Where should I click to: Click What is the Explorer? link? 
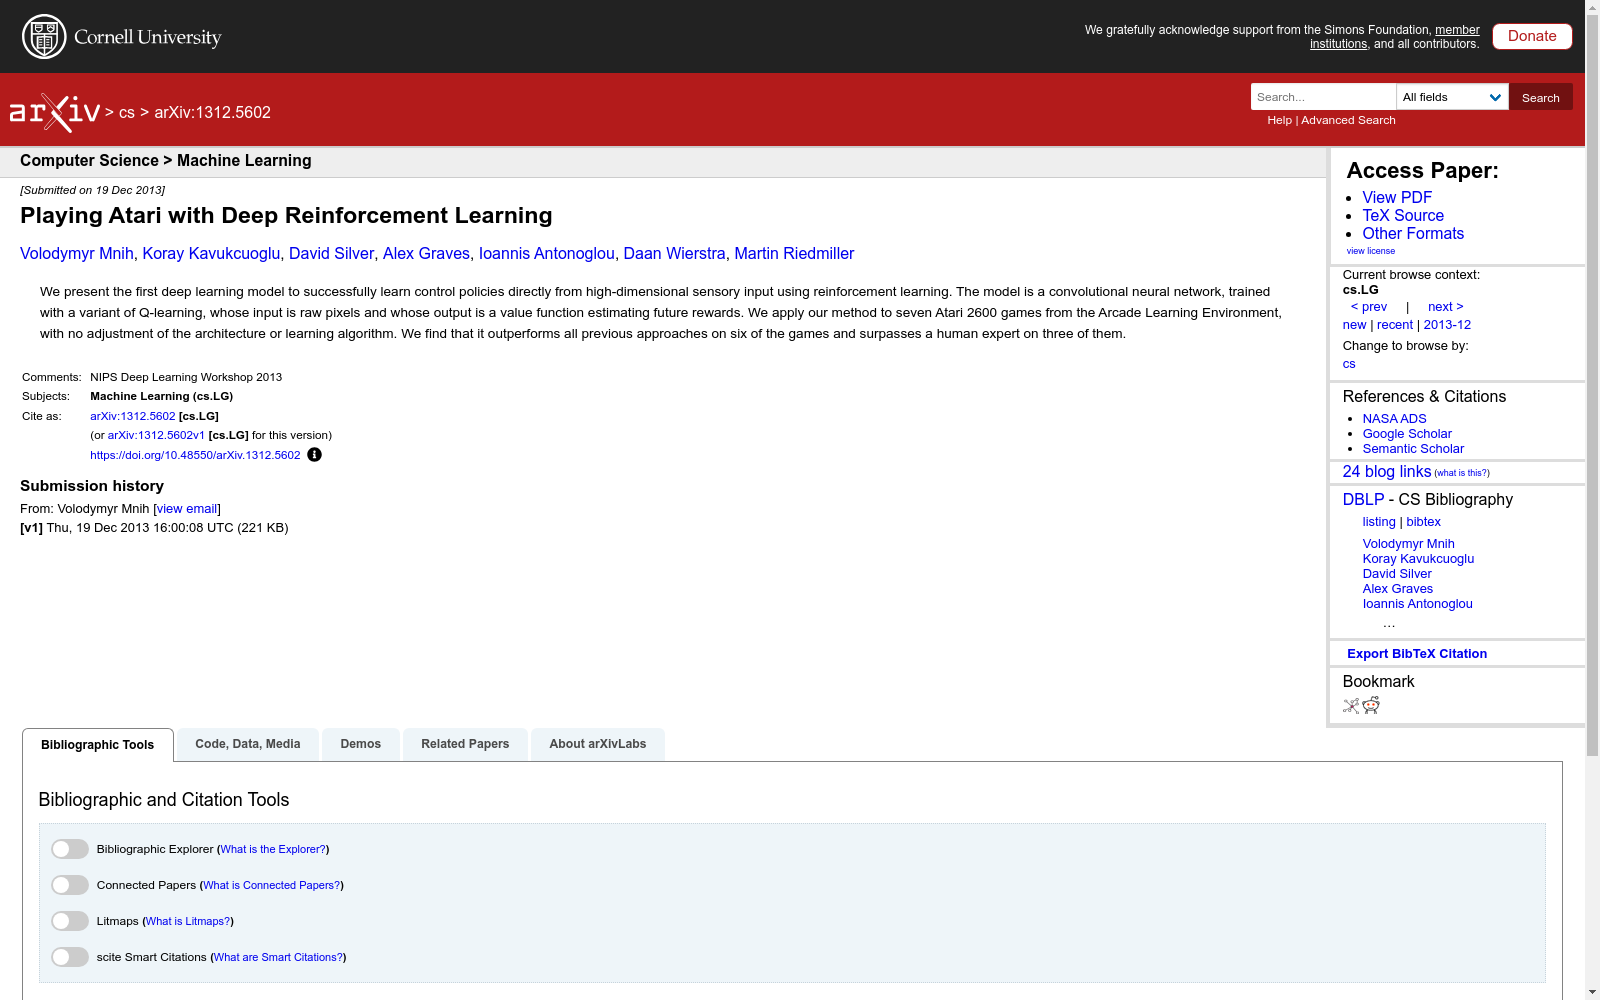pyautogui.click(x=273, y=849)
